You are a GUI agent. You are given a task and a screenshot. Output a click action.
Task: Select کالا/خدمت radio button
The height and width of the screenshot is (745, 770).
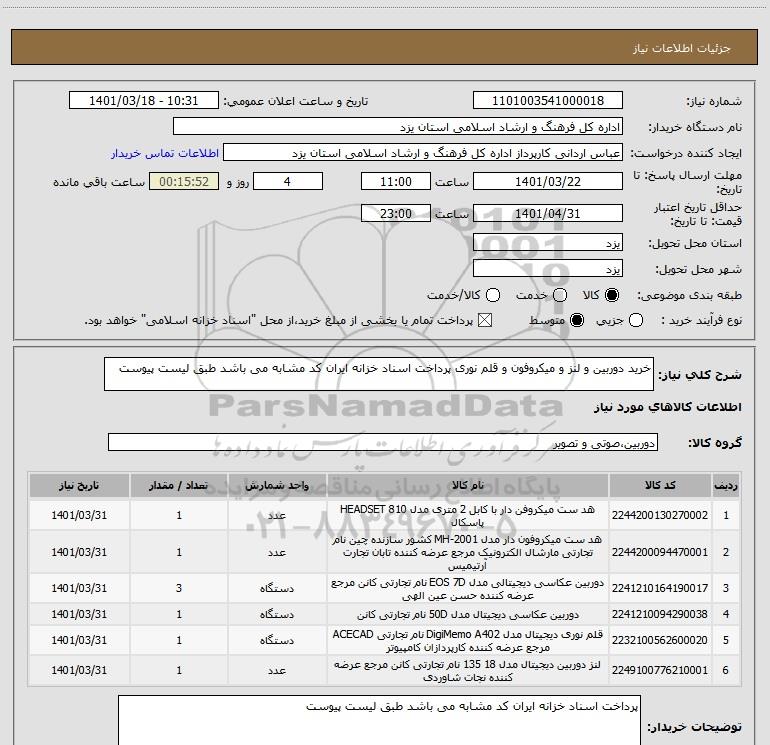point(493,295)
